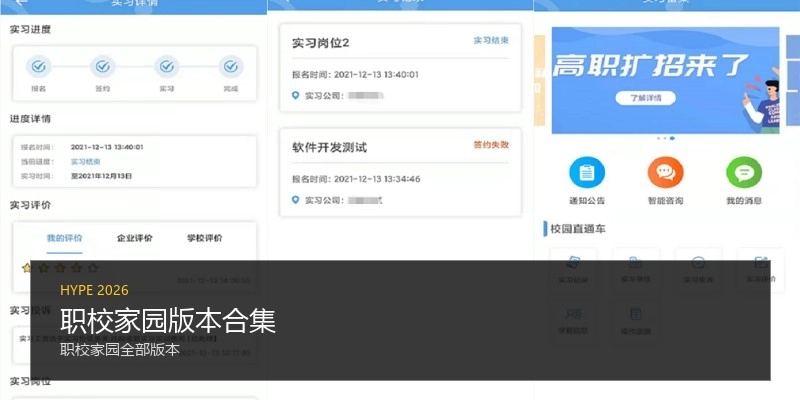This screenshot has height=400, width=800.
Task: Tap the back arrow in top-left header
Action: pyautogui.click(x=22, y=3)
